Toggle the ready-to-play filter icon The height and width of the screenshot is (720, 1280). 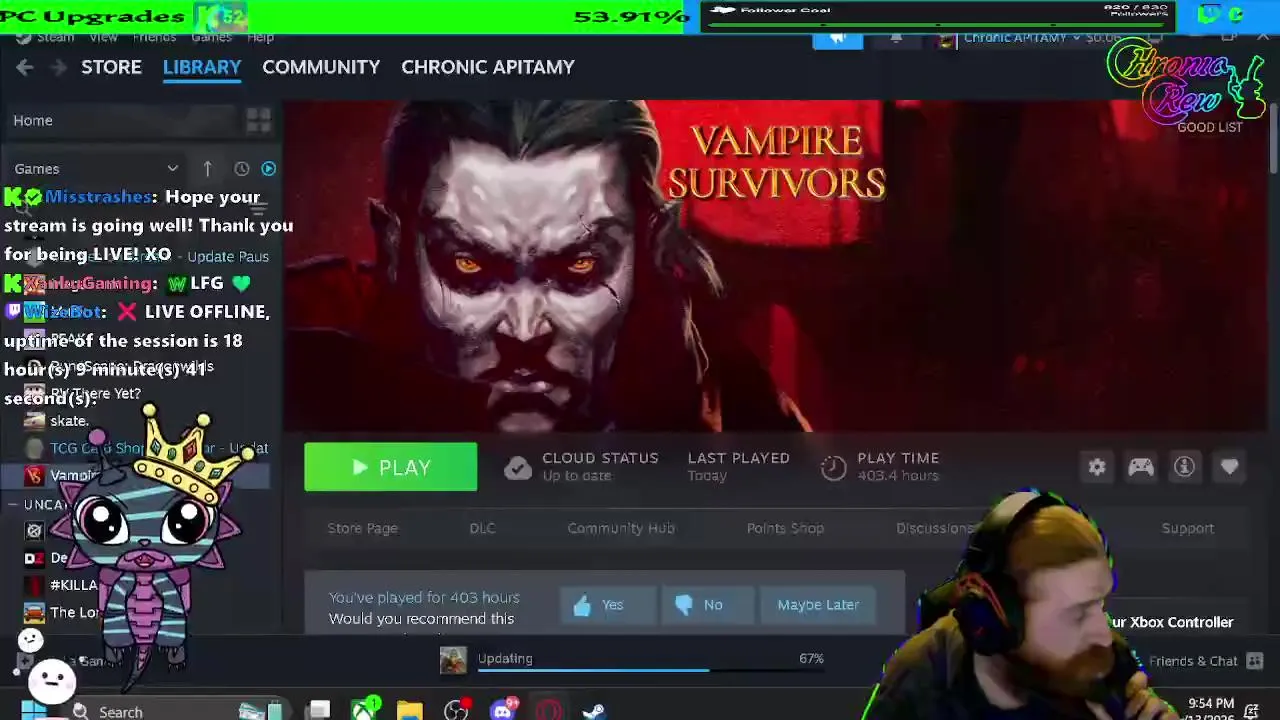(268, 169)
